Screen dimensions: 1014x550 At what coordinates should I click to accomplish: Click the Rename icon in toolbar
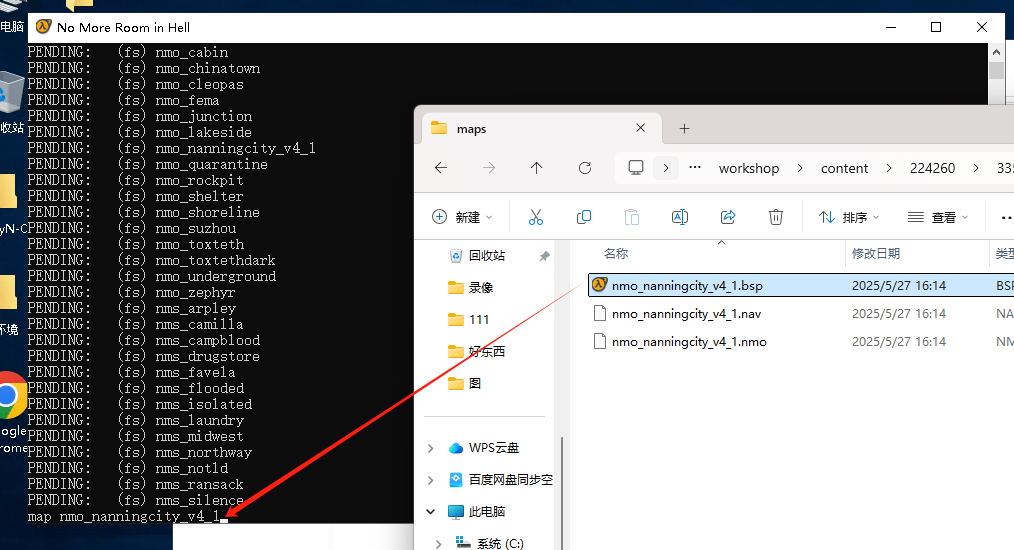[680, 217]
